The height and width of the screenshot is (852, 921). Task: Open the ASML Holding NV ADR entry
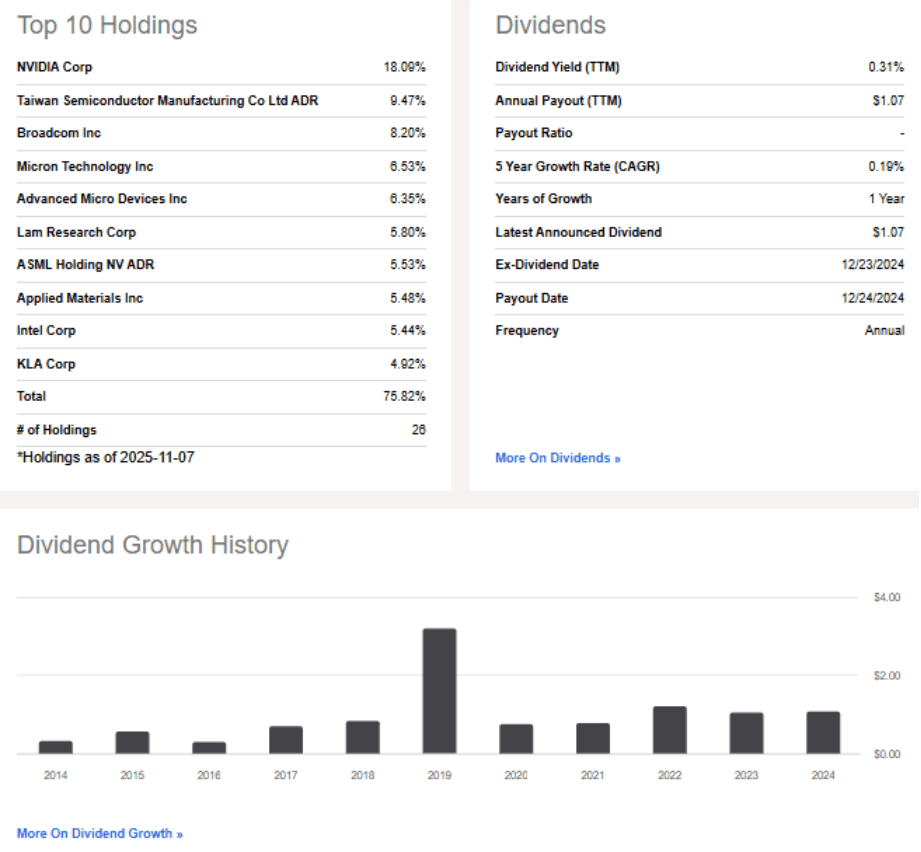[x=85, y=265]
